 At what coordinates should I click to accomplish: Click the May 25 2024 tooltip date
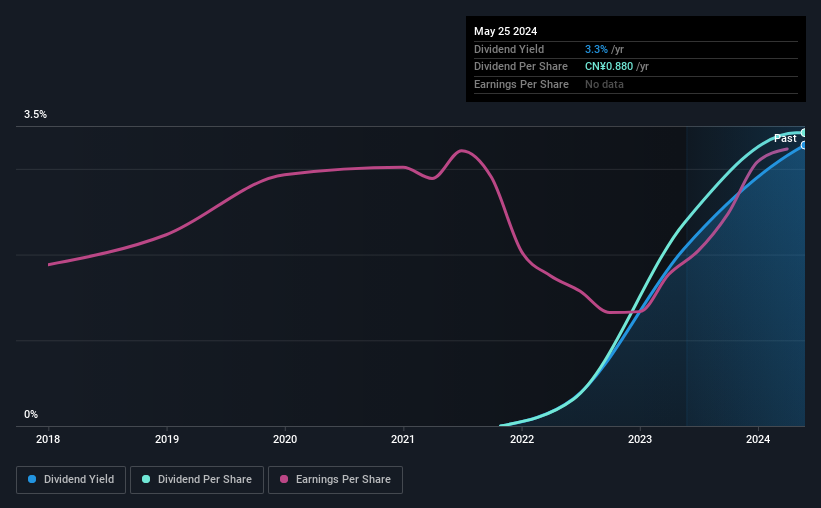click(x=505, y=31)
